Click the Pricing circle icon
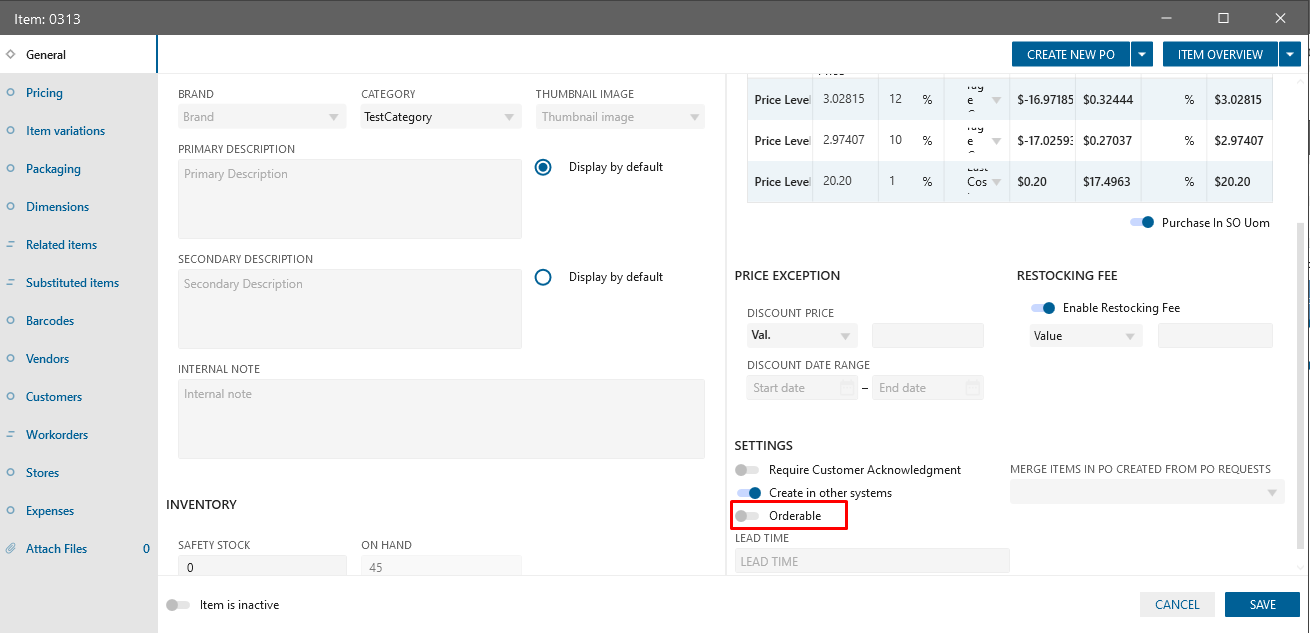The image size is (1310, 633). pyautogui.click(x=10, y=93)
